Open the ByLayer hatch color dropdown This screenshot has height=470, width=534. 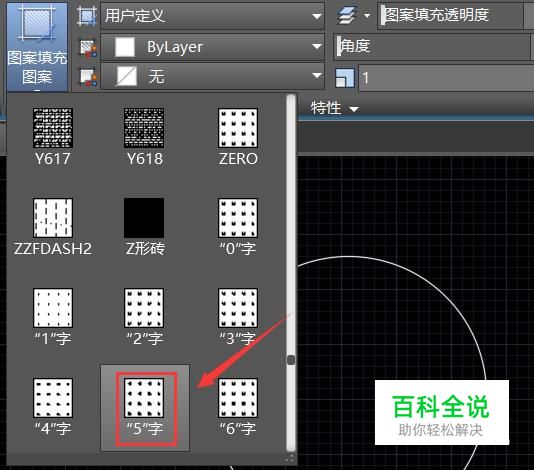212,47
